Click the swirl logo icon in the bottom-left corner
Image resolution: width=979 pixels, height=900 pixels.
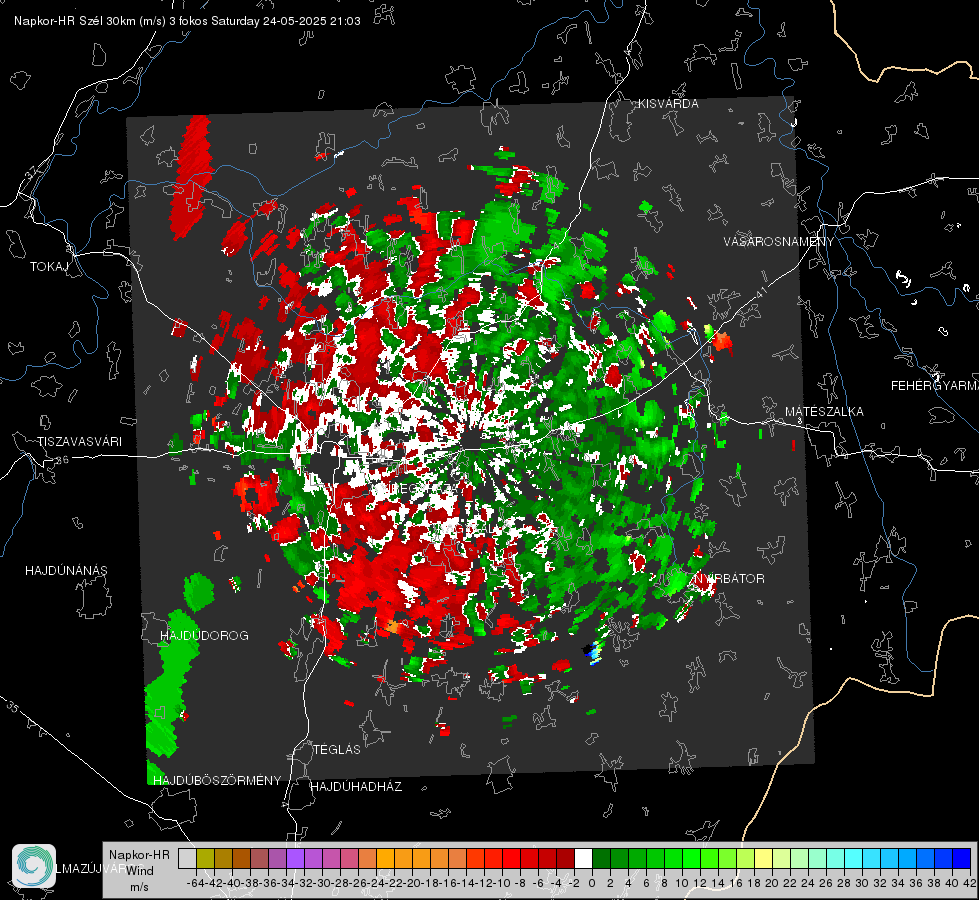click(x=34, y=866)
